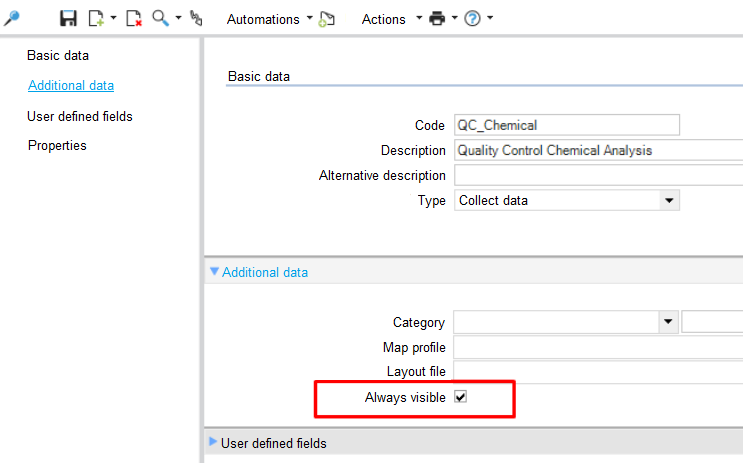Create a new record with the new document icon

click(x=96, y=18)
